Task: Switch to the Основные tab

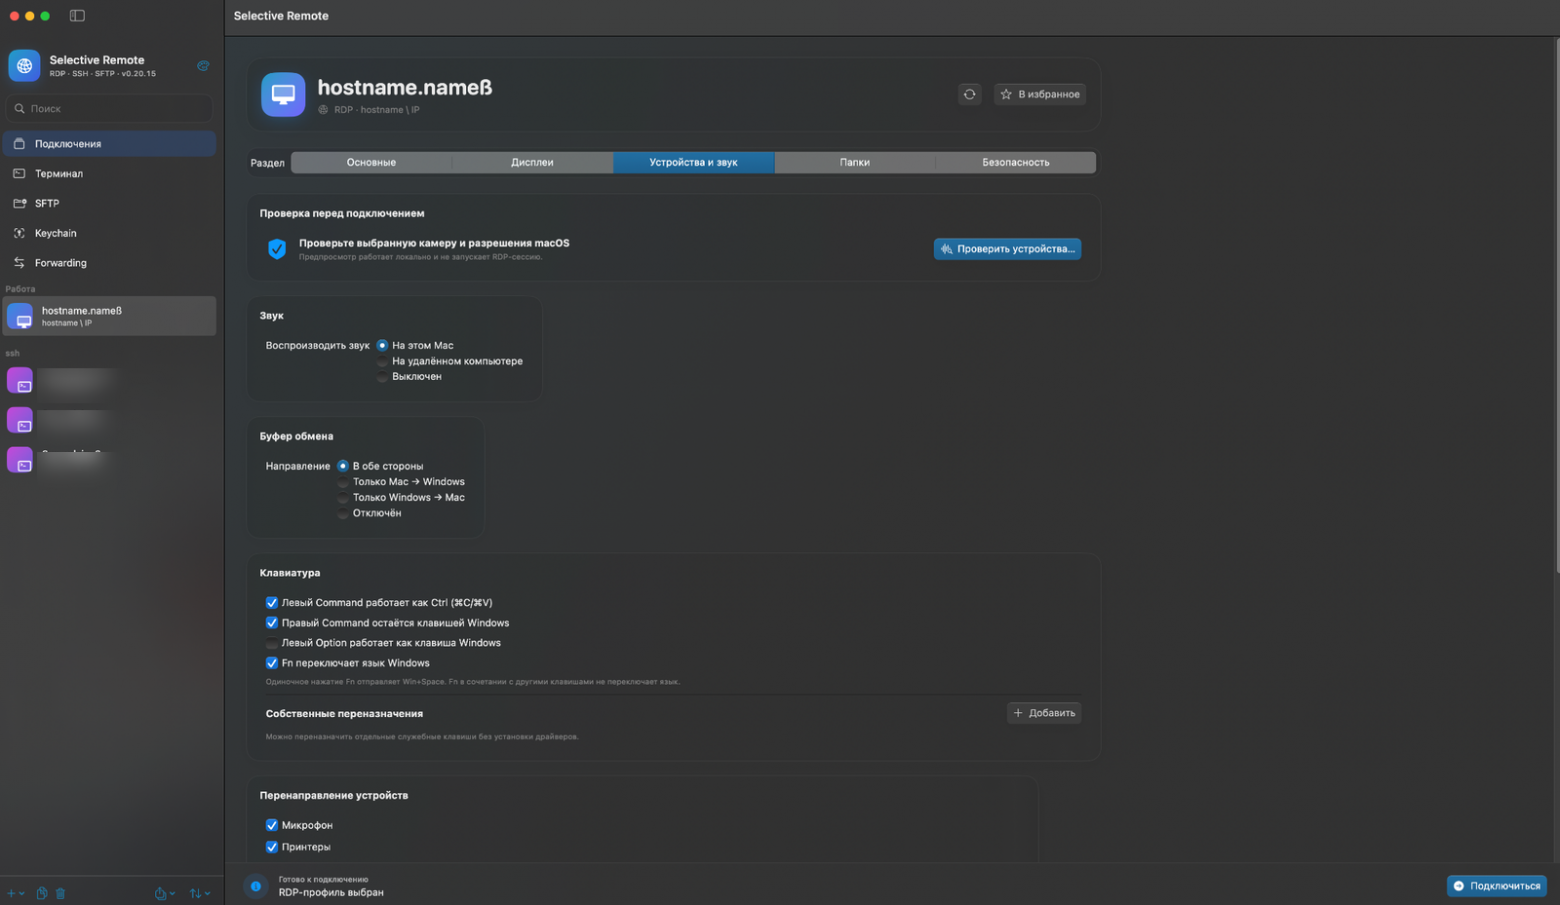Action: click(x=371, y=162)
